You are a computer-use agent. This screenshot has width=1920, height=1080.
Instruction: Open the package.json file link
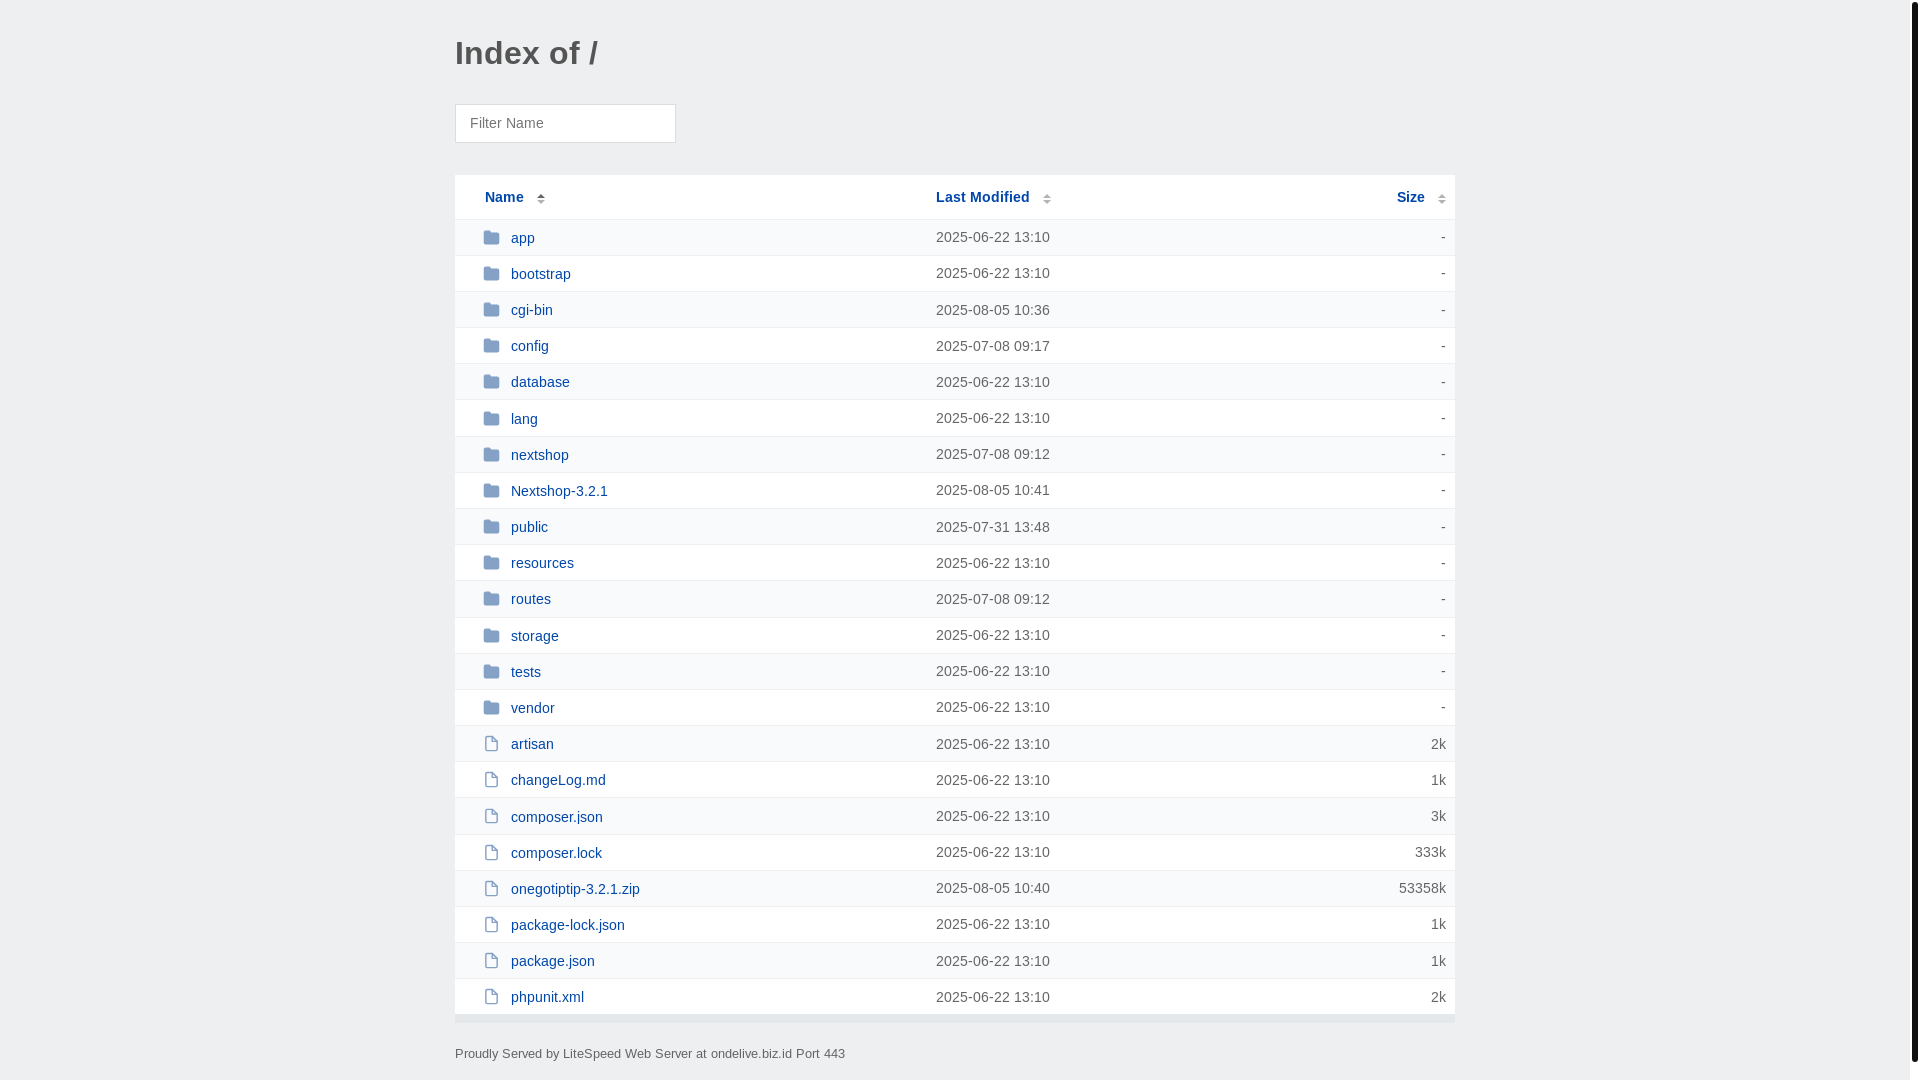(x=553, y=961)
